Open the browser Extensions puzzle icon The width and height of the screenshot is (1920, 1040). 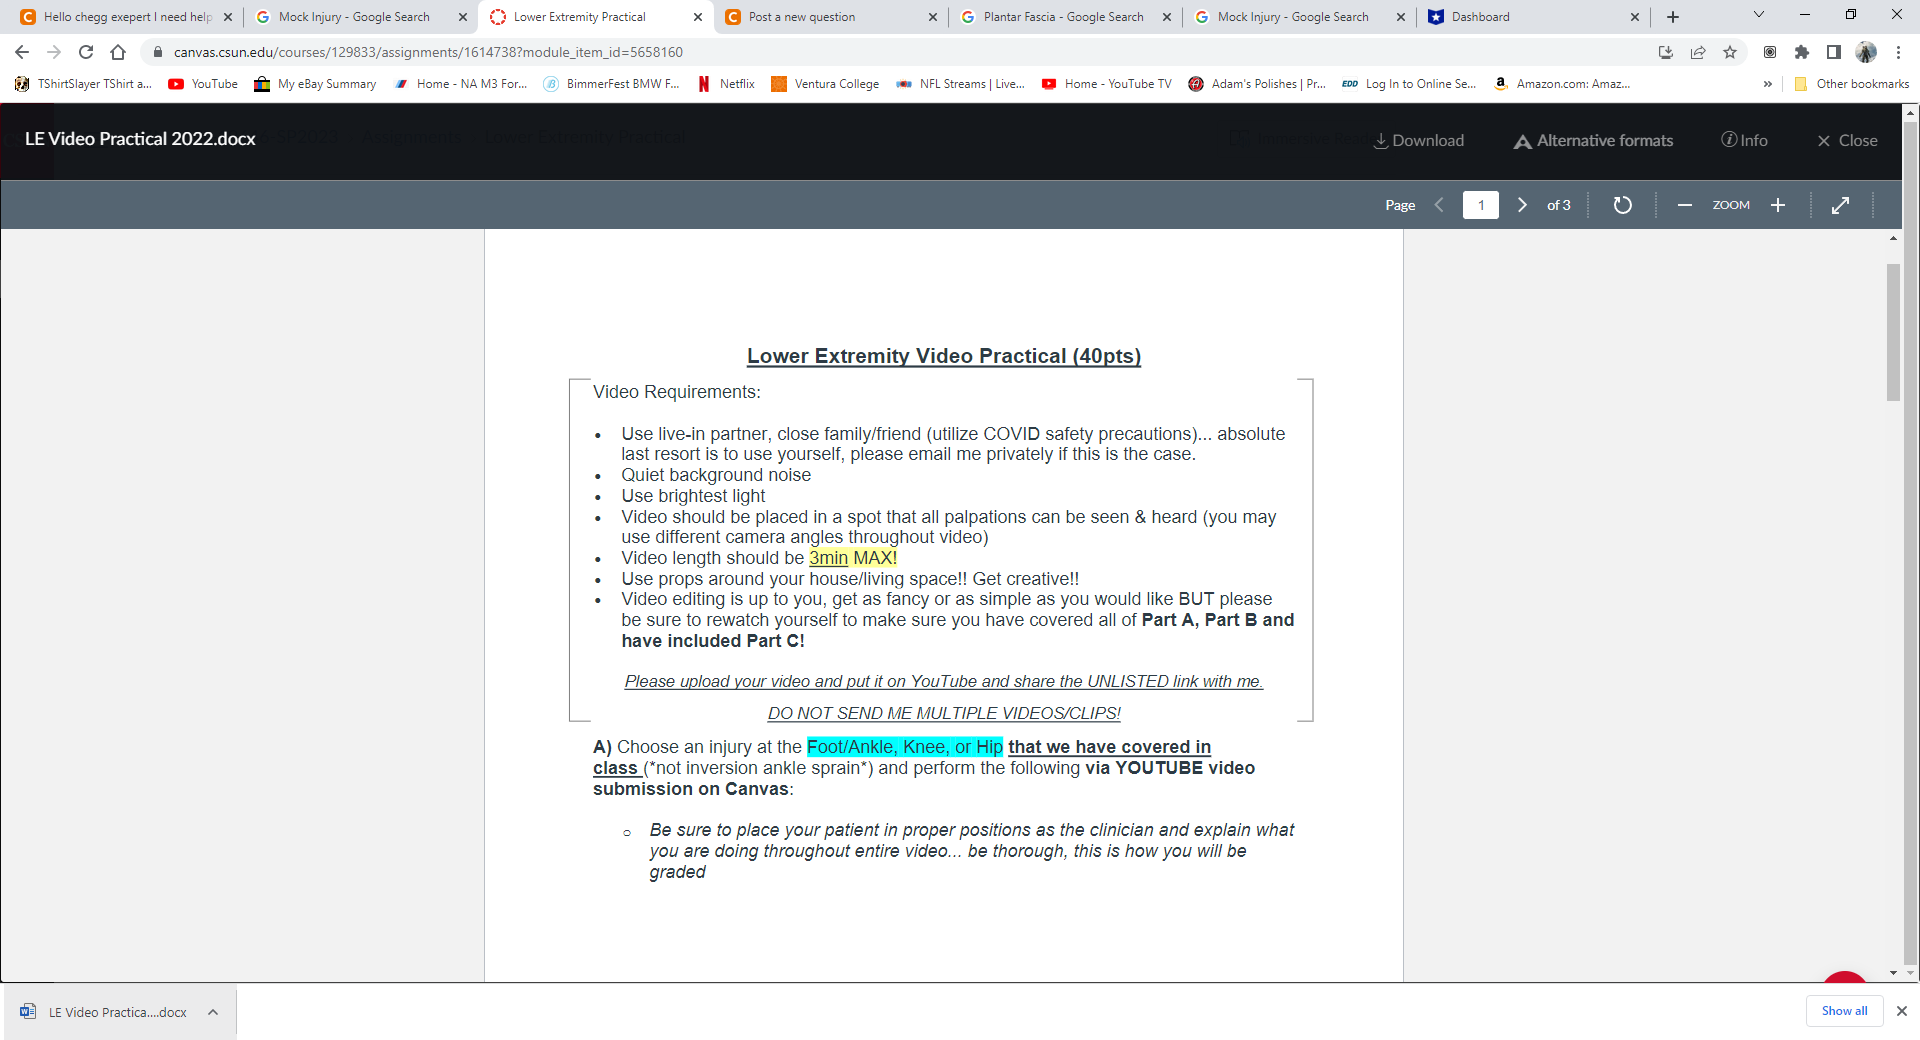click(x=1802, y=52)
